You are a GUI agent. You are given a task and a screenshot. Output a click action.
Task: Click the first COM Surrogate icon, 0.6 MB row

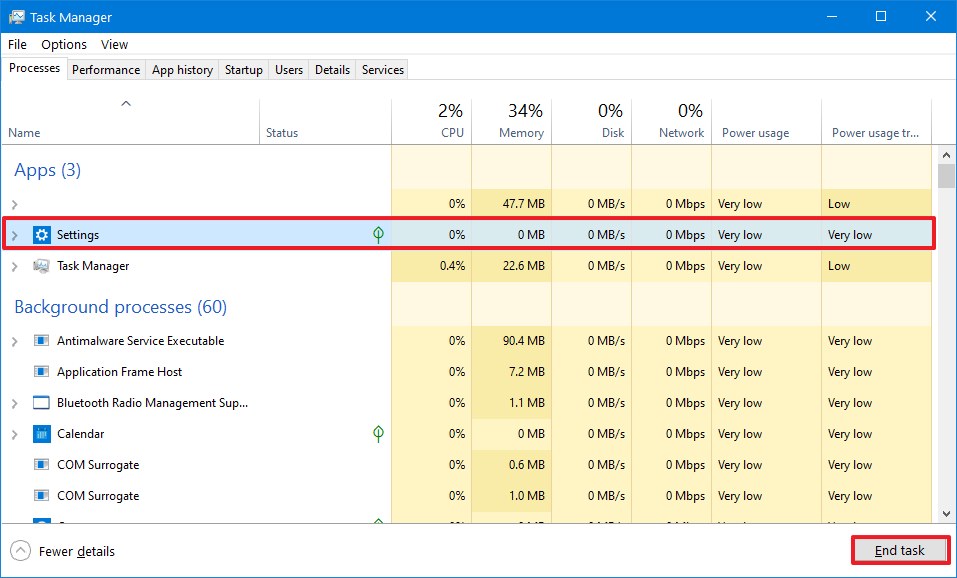point(42,465)
